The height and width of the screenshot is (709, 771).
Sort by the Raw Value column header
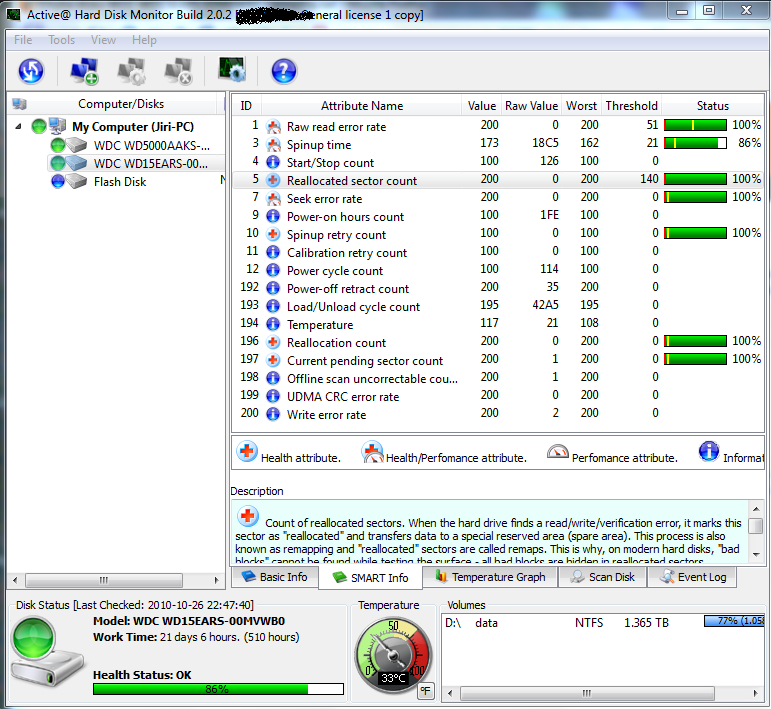[x=531, y=106]
